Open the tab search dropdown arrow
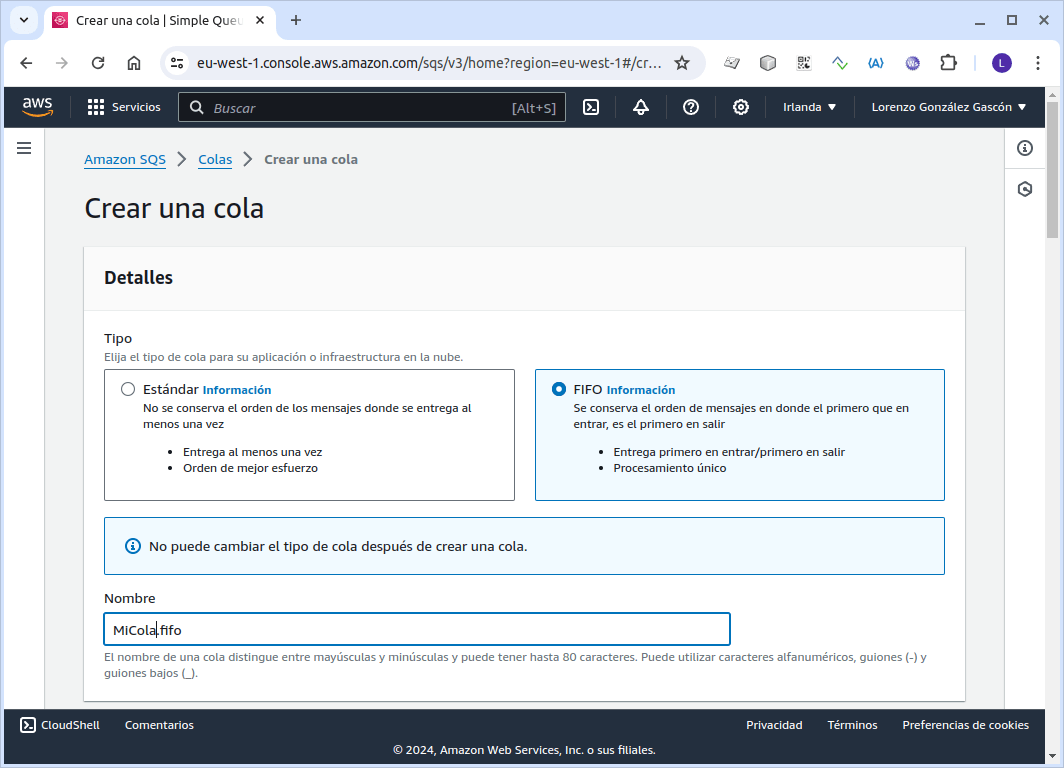Screen dimensions: 1064x768 pos(24,20)
